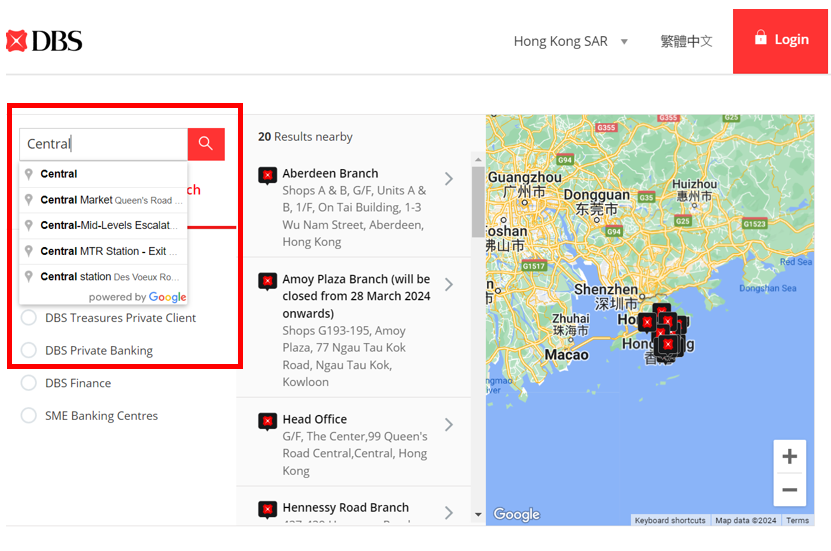Select DBS Treasures Private Client option
The image size is (831, 551).
coord(28,318)
